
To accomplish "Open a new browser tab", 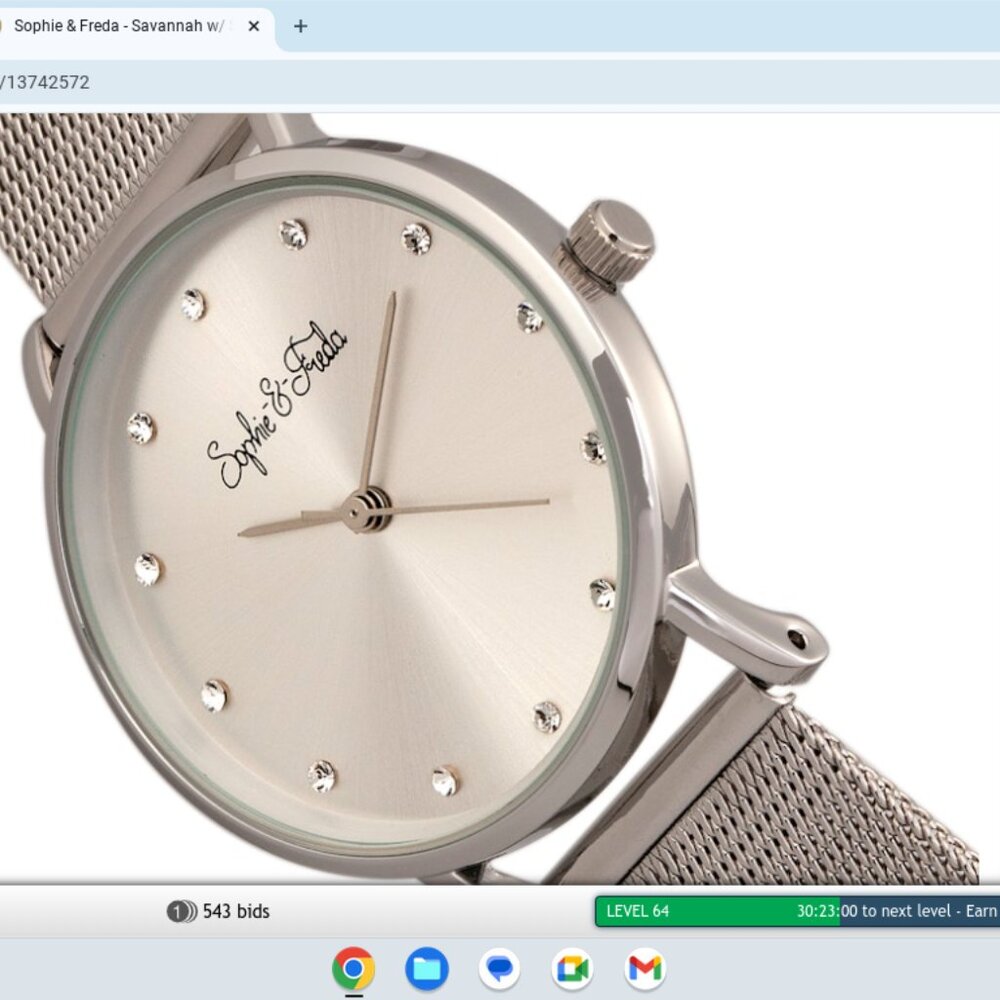I will (x=300, y=27).
